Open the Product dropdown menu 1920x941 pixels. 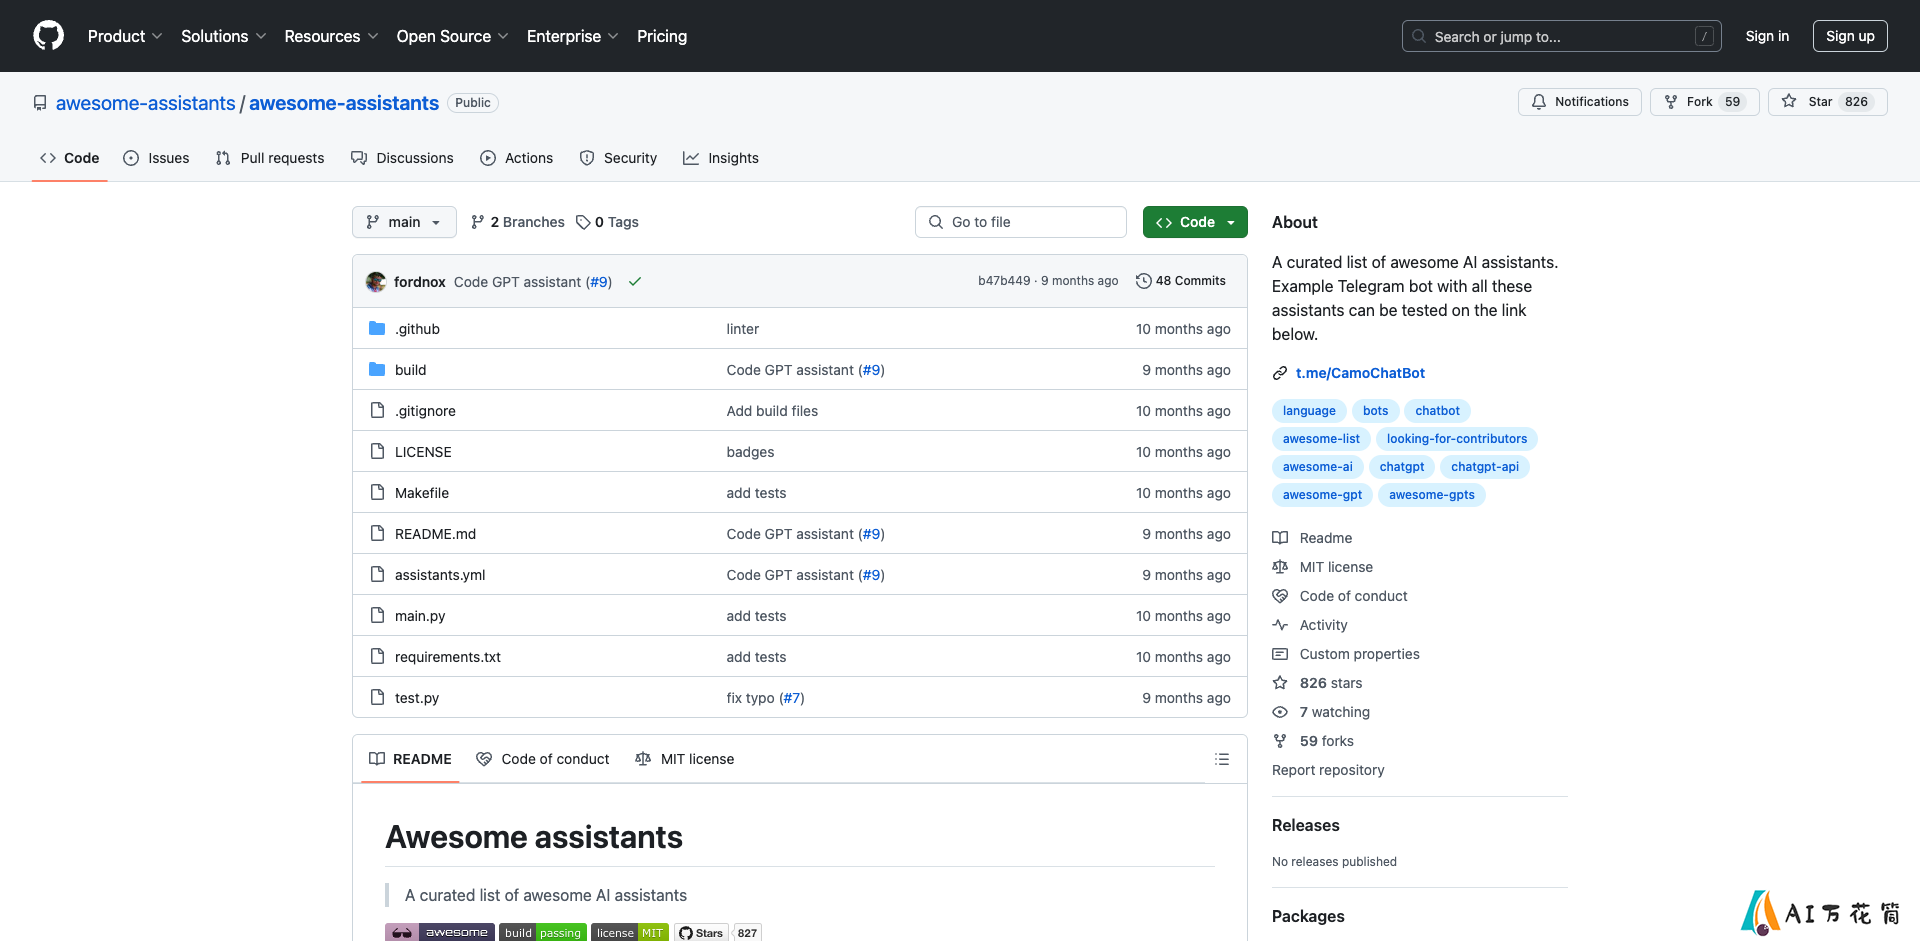124,36
